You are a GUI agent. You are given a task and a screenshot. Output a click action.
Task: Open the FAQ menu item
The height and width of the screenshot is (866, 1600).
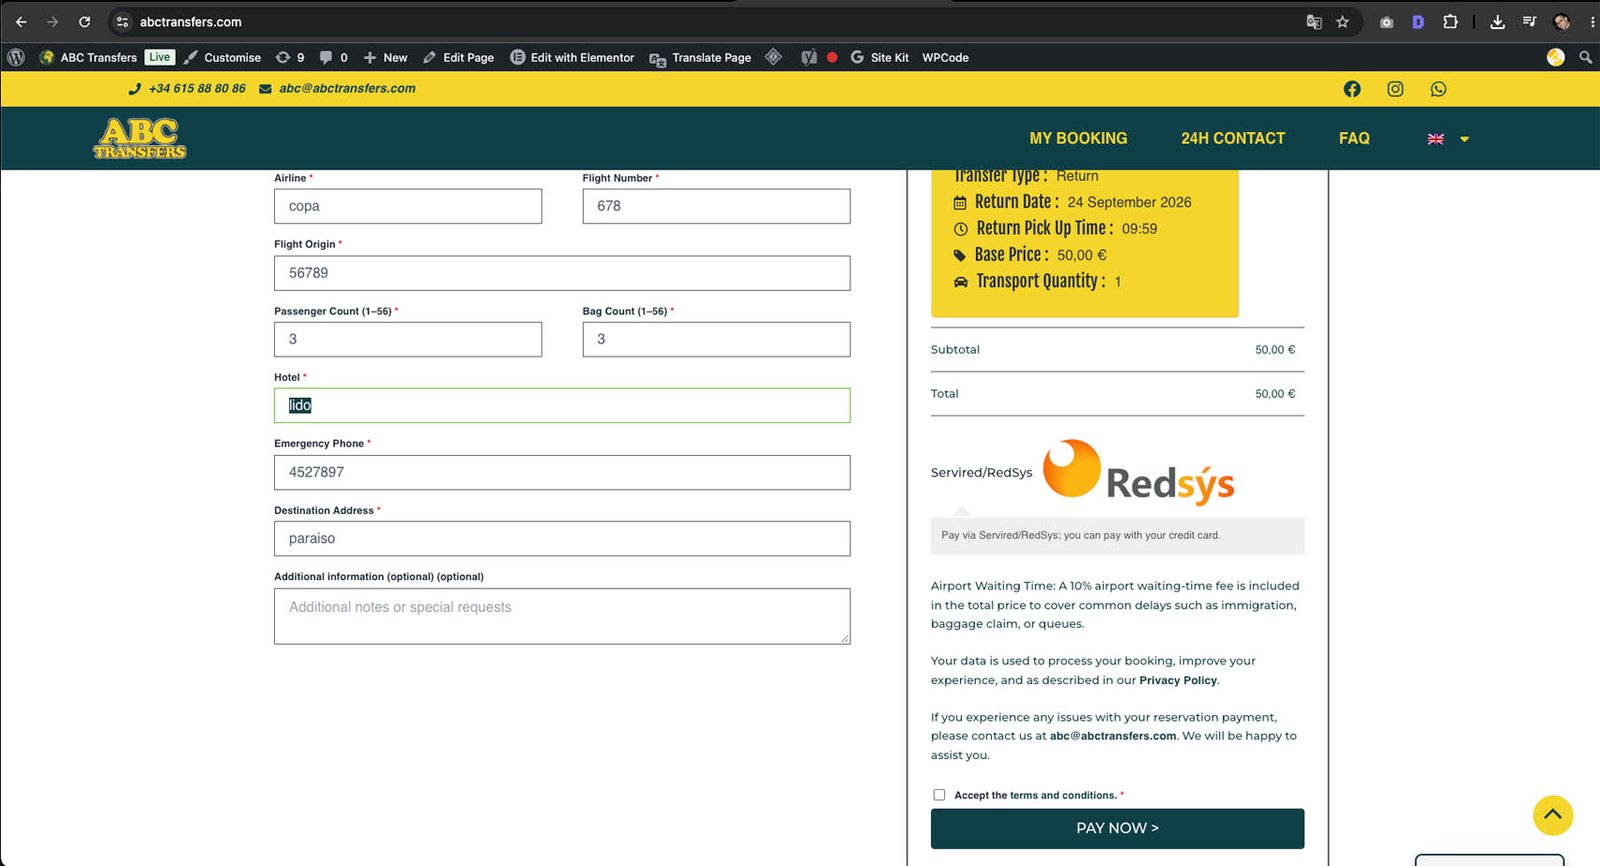(x=1354, y=138)
